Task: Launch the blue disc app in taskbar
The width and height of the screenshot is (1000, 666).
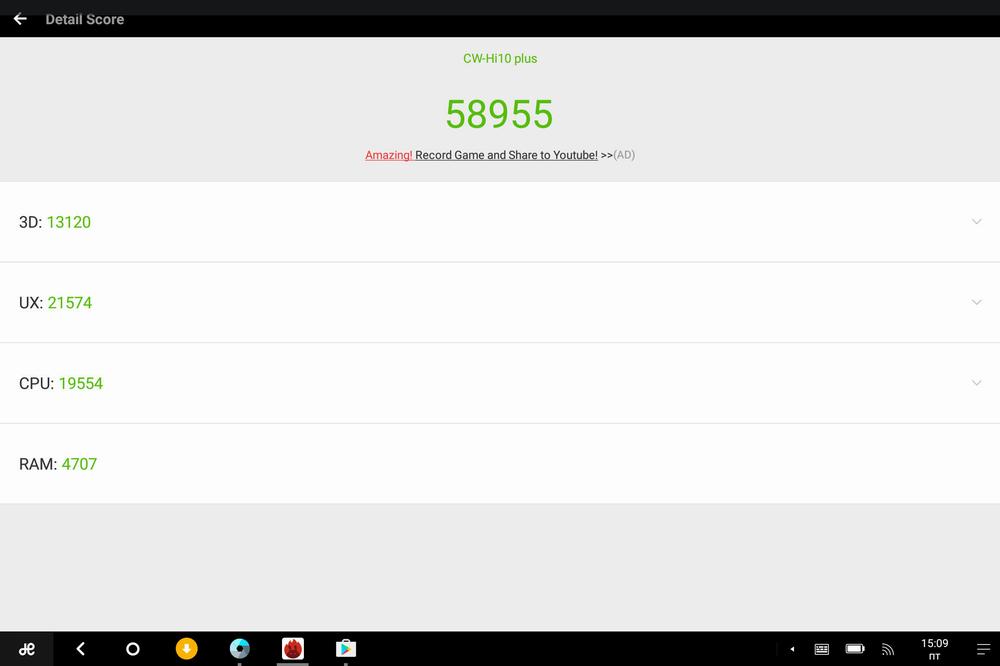Action: point(239,649)
